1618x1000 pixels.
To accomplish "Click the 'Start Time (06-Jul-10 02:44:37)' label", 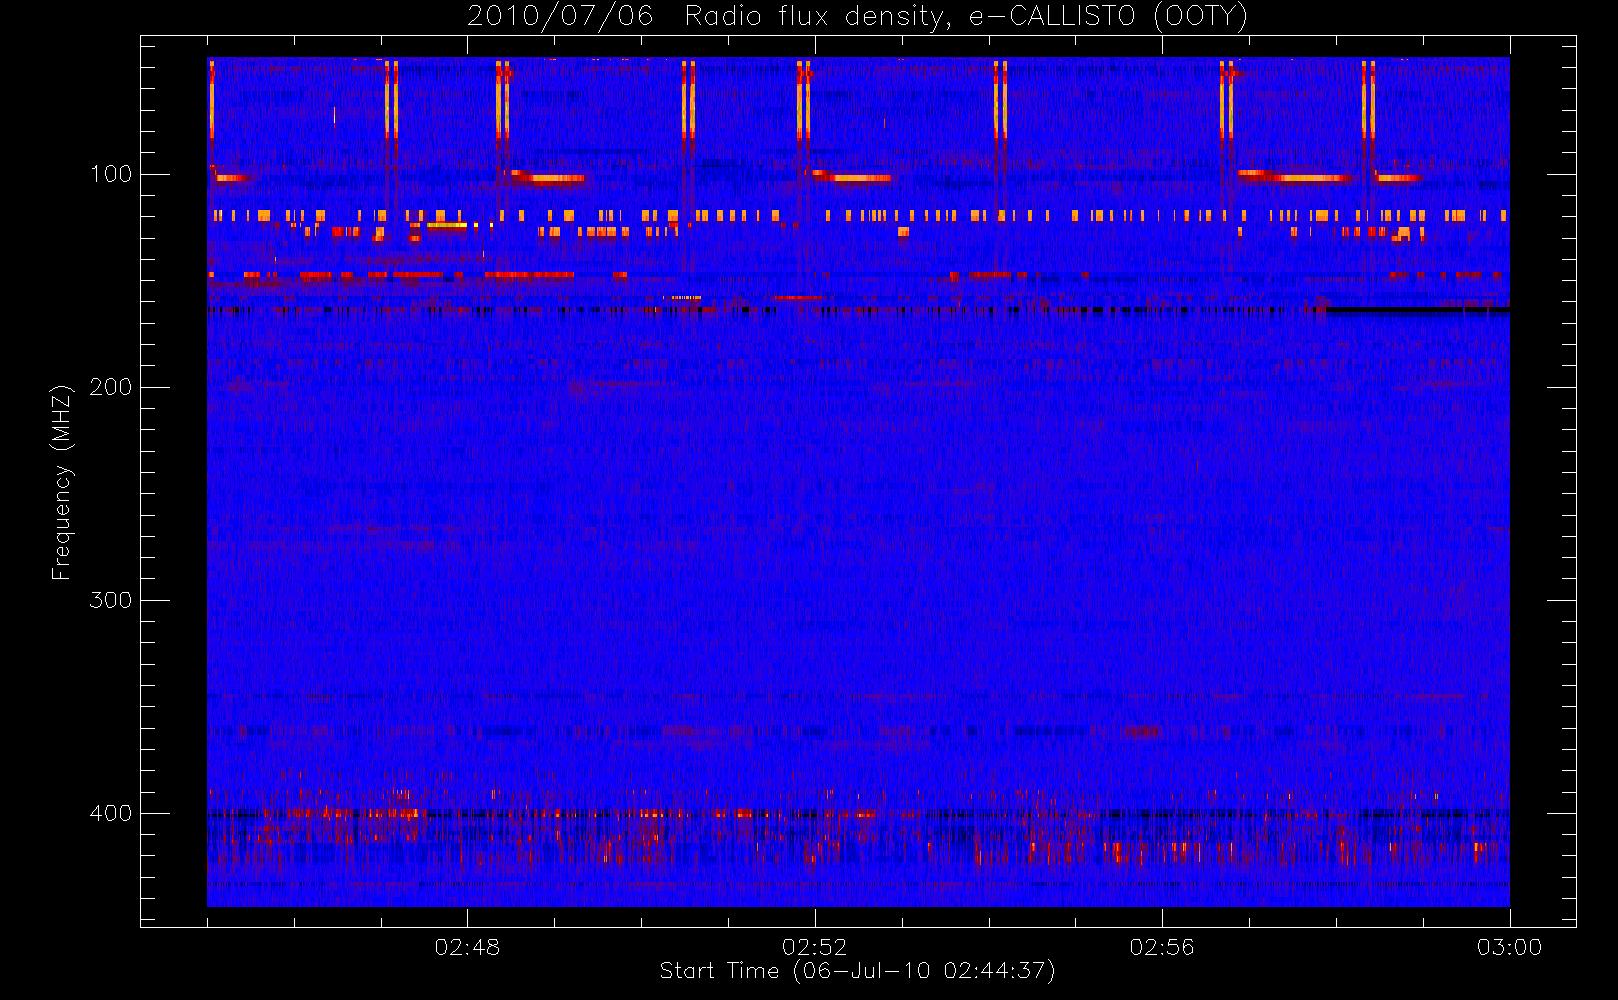I will (857, 971).
